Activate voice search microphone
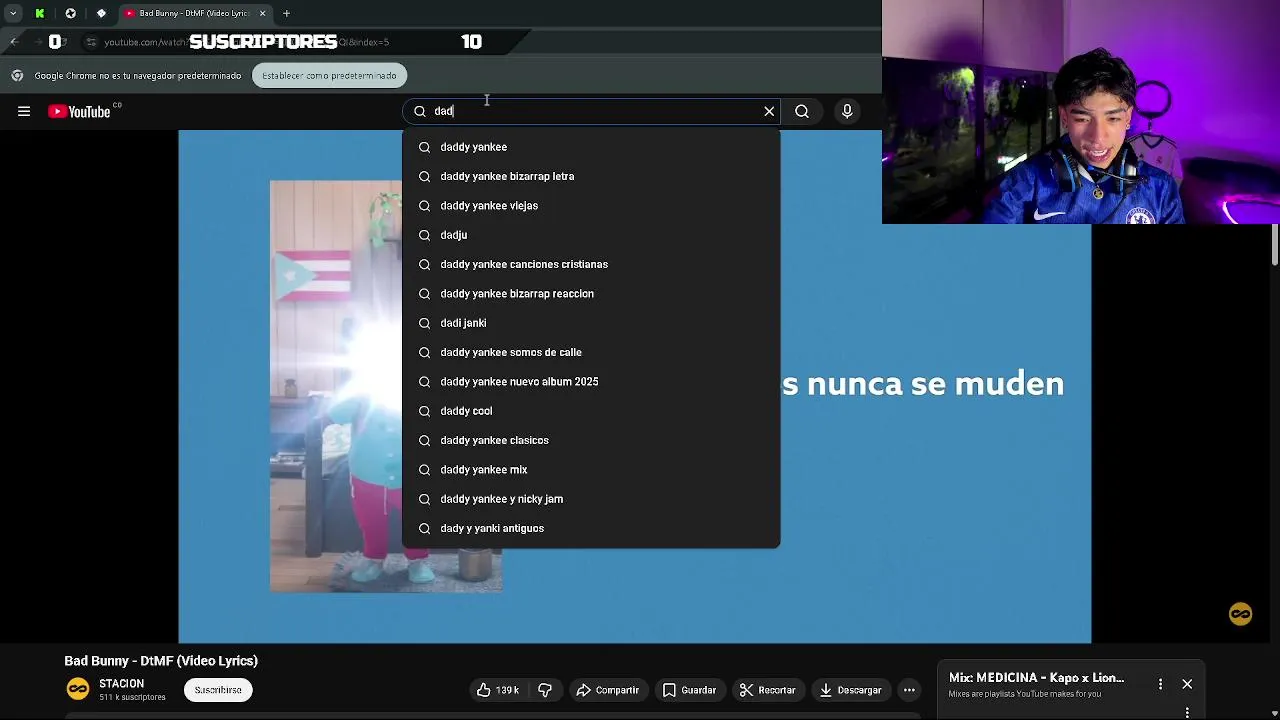Viewport: 1280px width, 720px height. pos(847,111)
